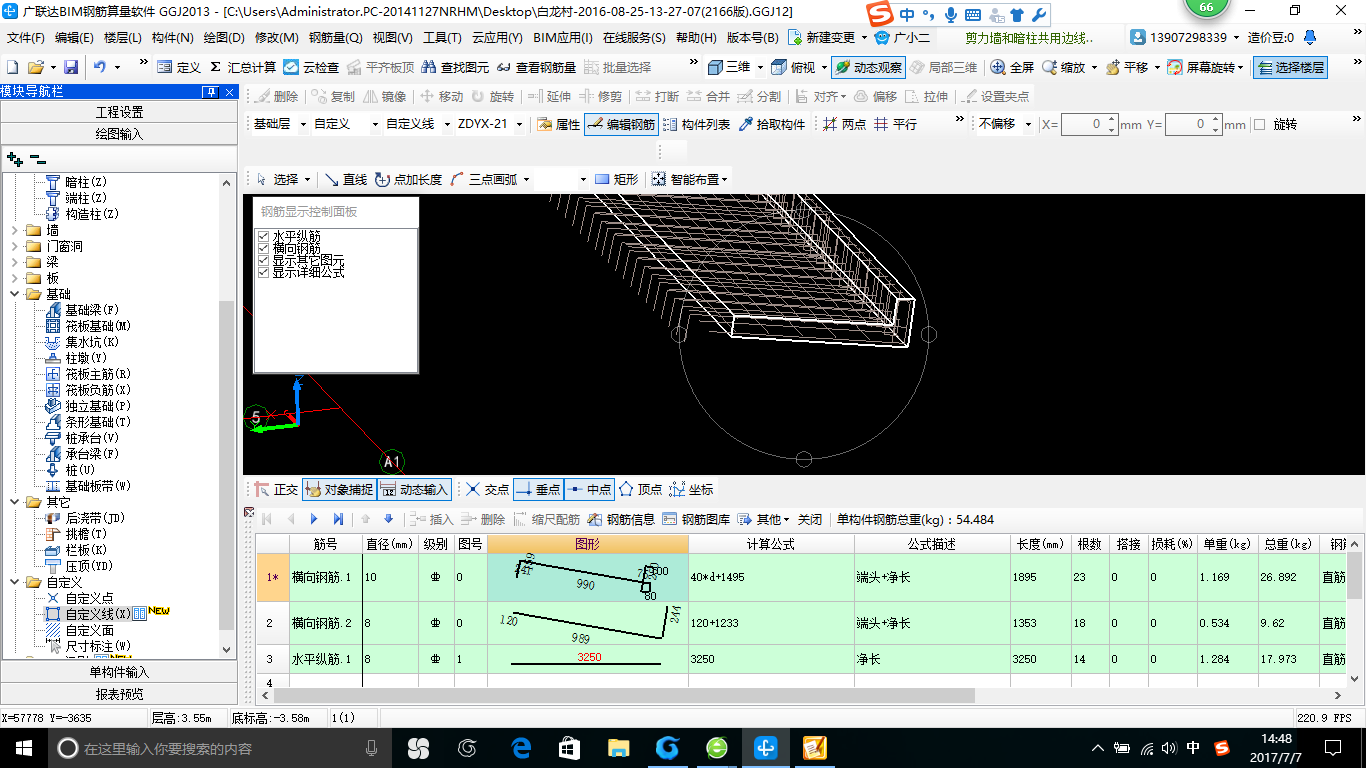Viewport: 1366px width, 768px height.
Task: Enable the 旋转 rotation checkbox
Action: [x=1260, y=125]
